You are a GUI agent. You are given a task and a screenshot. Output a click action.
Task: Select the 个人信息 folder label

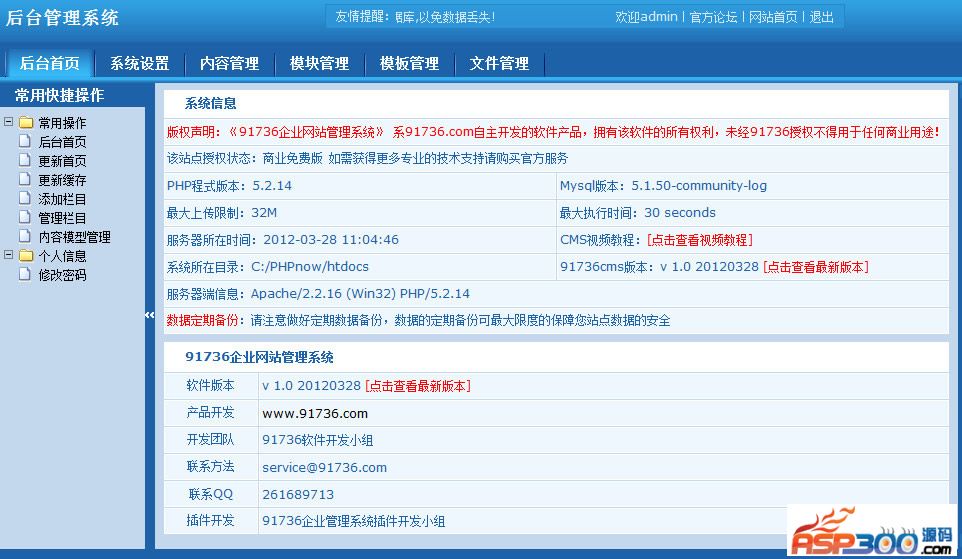[62, 256]
